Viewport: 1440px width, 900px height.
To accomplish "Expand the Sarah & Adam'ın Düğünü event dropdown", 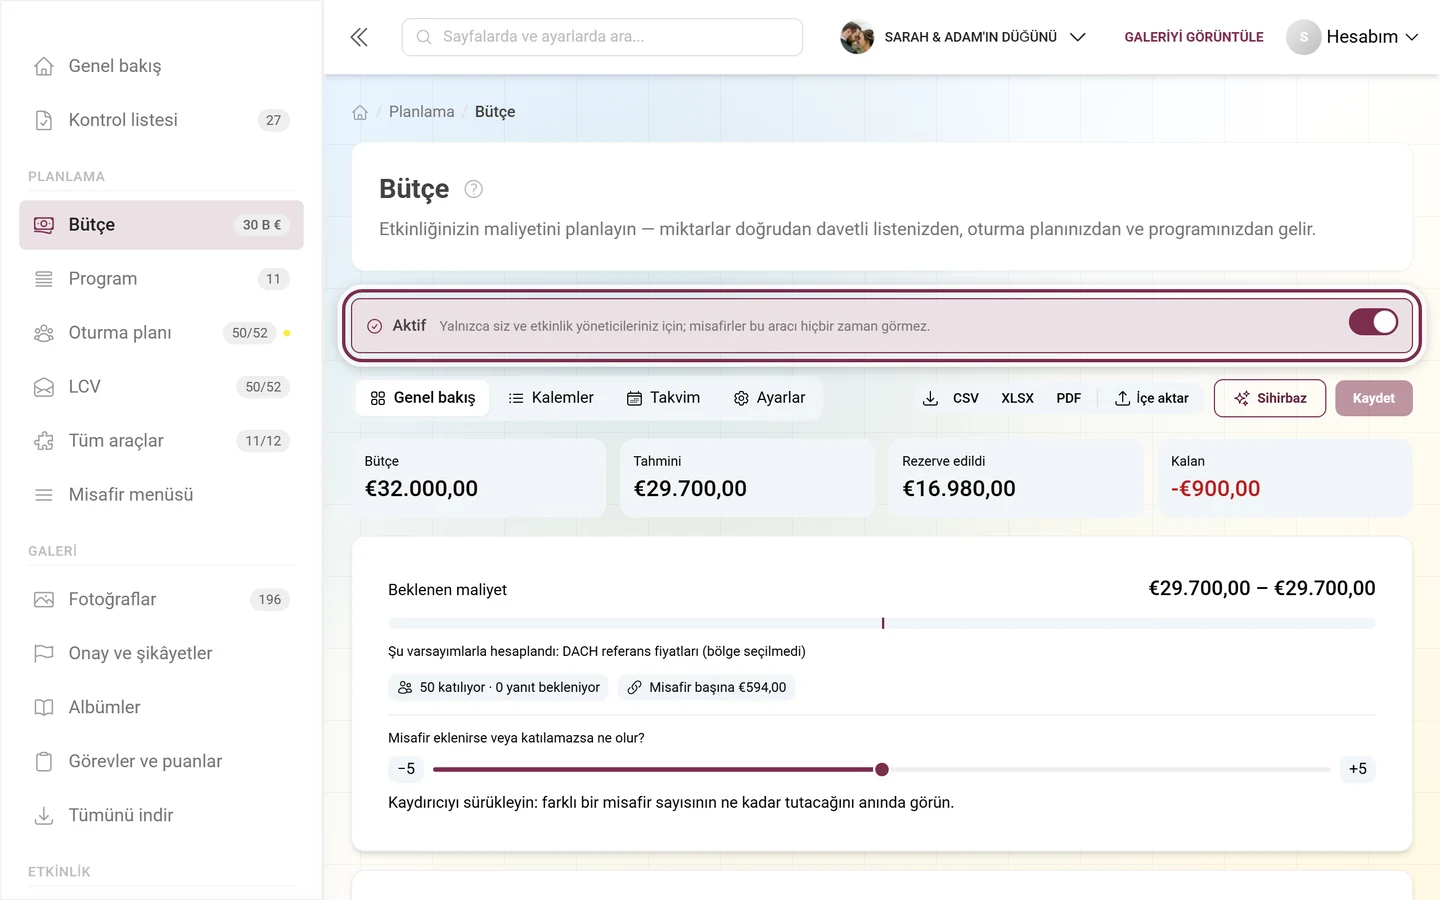I will pyautogui.click(x=963, y=37).
